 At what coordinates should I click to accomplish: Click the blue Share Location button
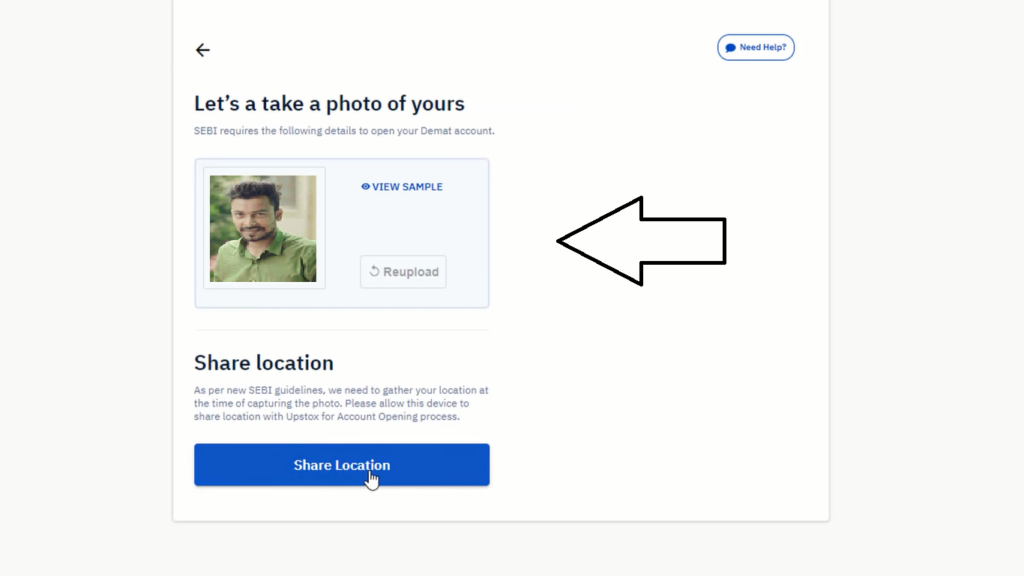pos(342,465)
